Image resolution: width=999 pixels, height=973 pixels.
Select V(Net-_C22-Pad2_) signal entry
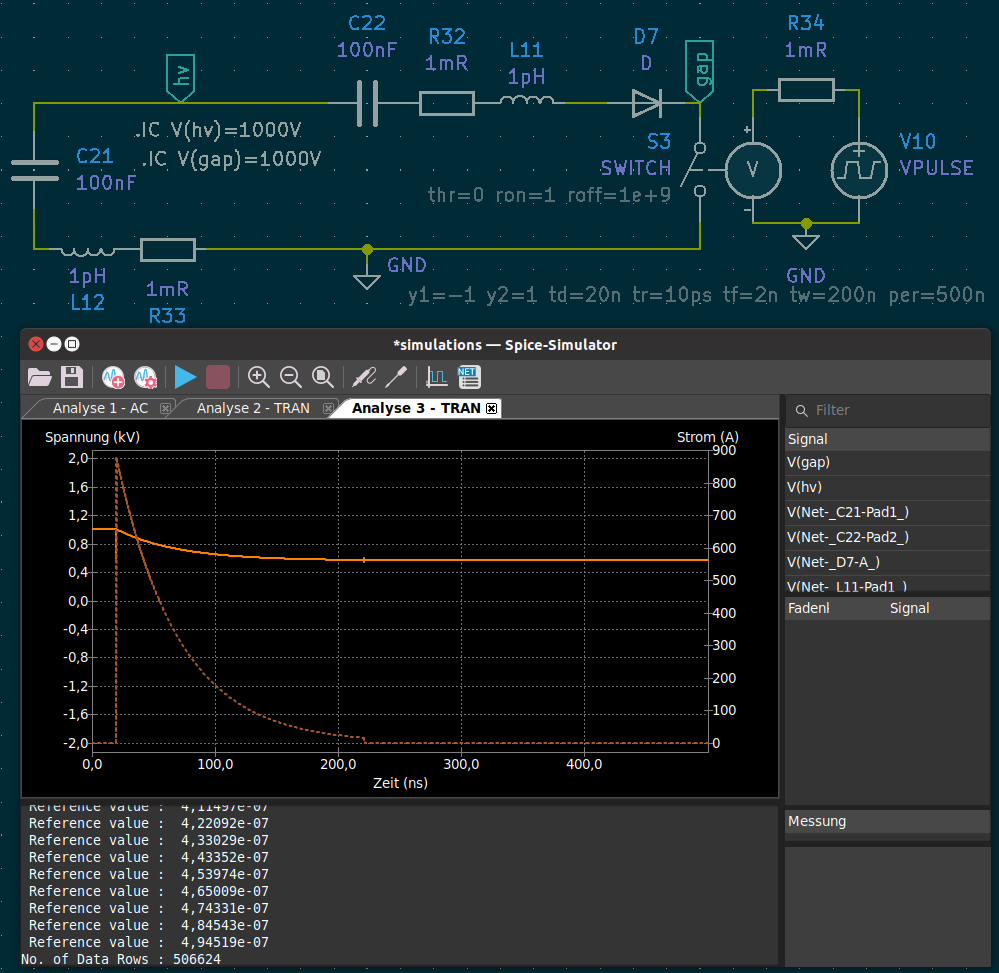tap(848, 537)
